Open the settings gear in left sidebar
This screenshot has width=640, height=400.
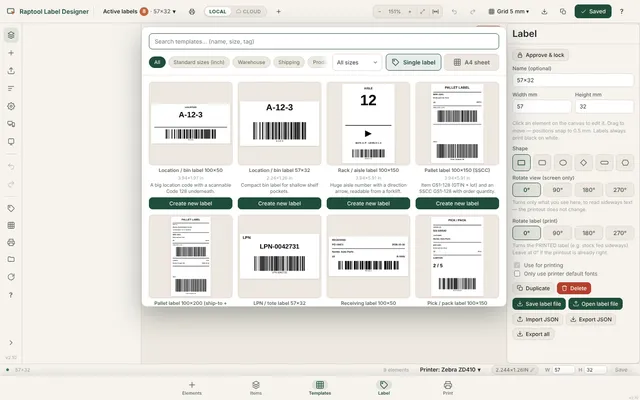pos(11,106)
